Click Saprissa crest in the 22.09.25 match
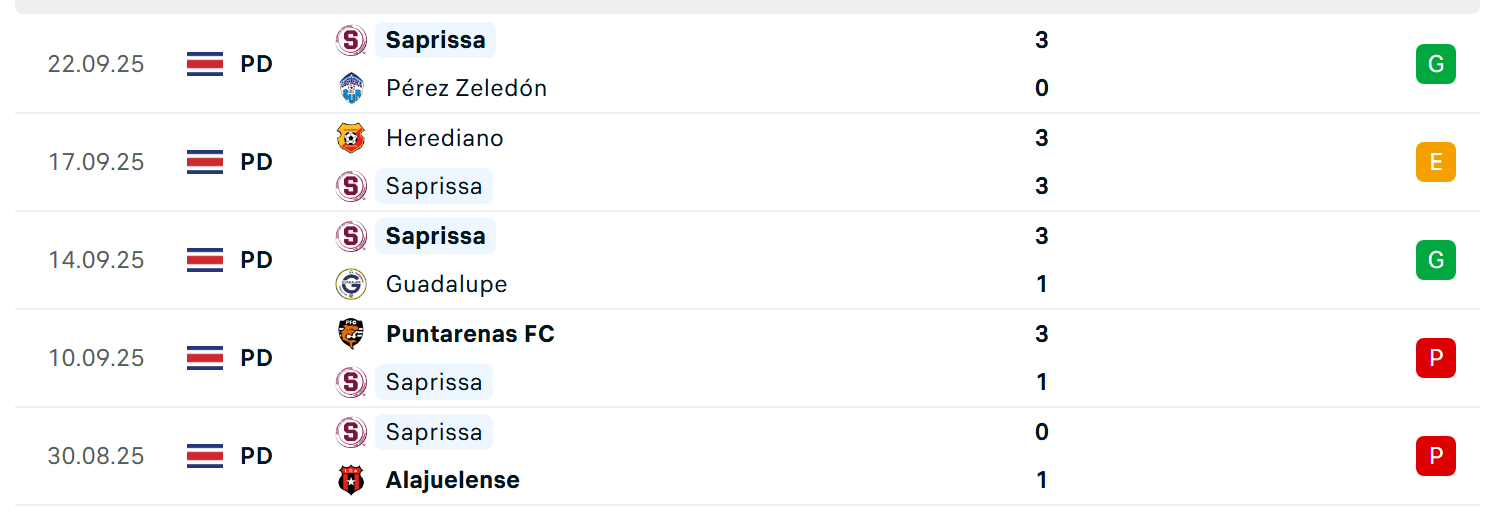Image resolution: width=1495 pixels, height=514 pixels. click(351, 40)
